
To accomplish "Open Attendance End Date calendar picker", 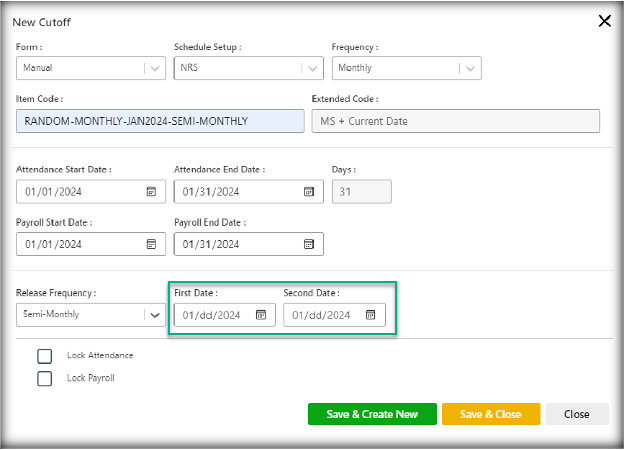I will point(309,191).
